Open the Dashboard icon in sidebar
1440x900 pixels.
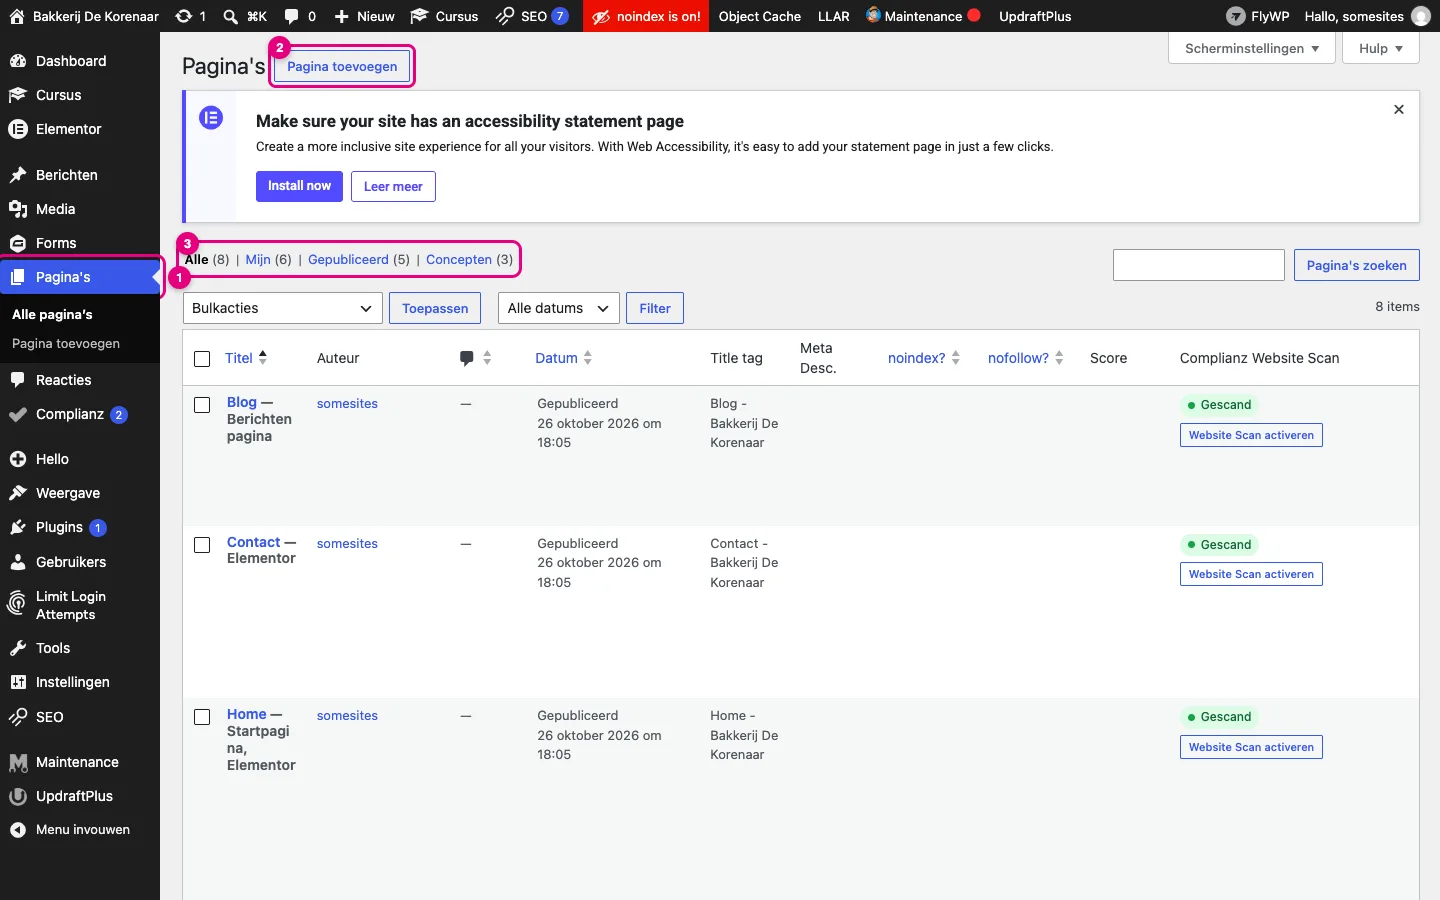point(17,61)
